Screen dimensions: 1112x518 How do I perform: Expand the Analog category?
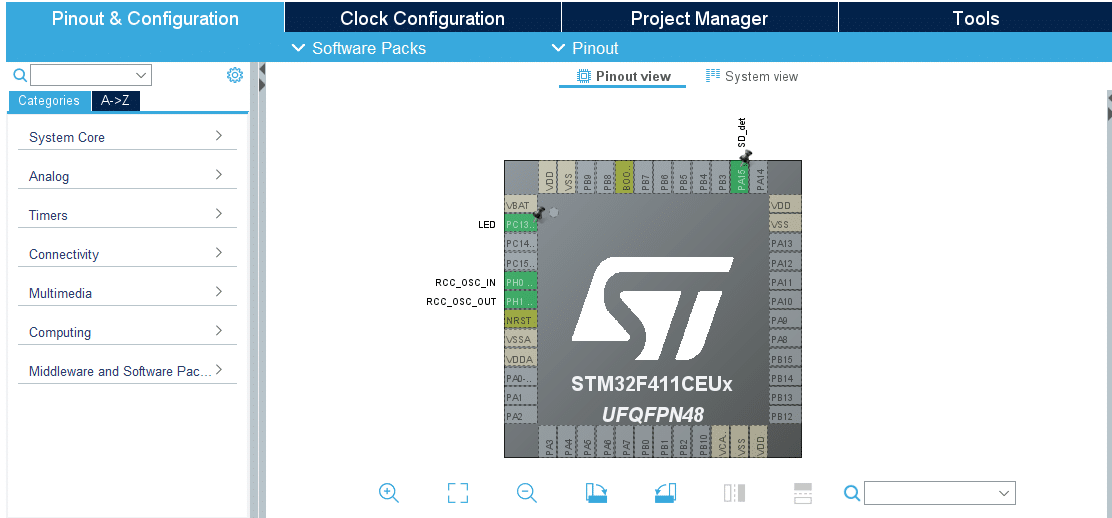127,176
